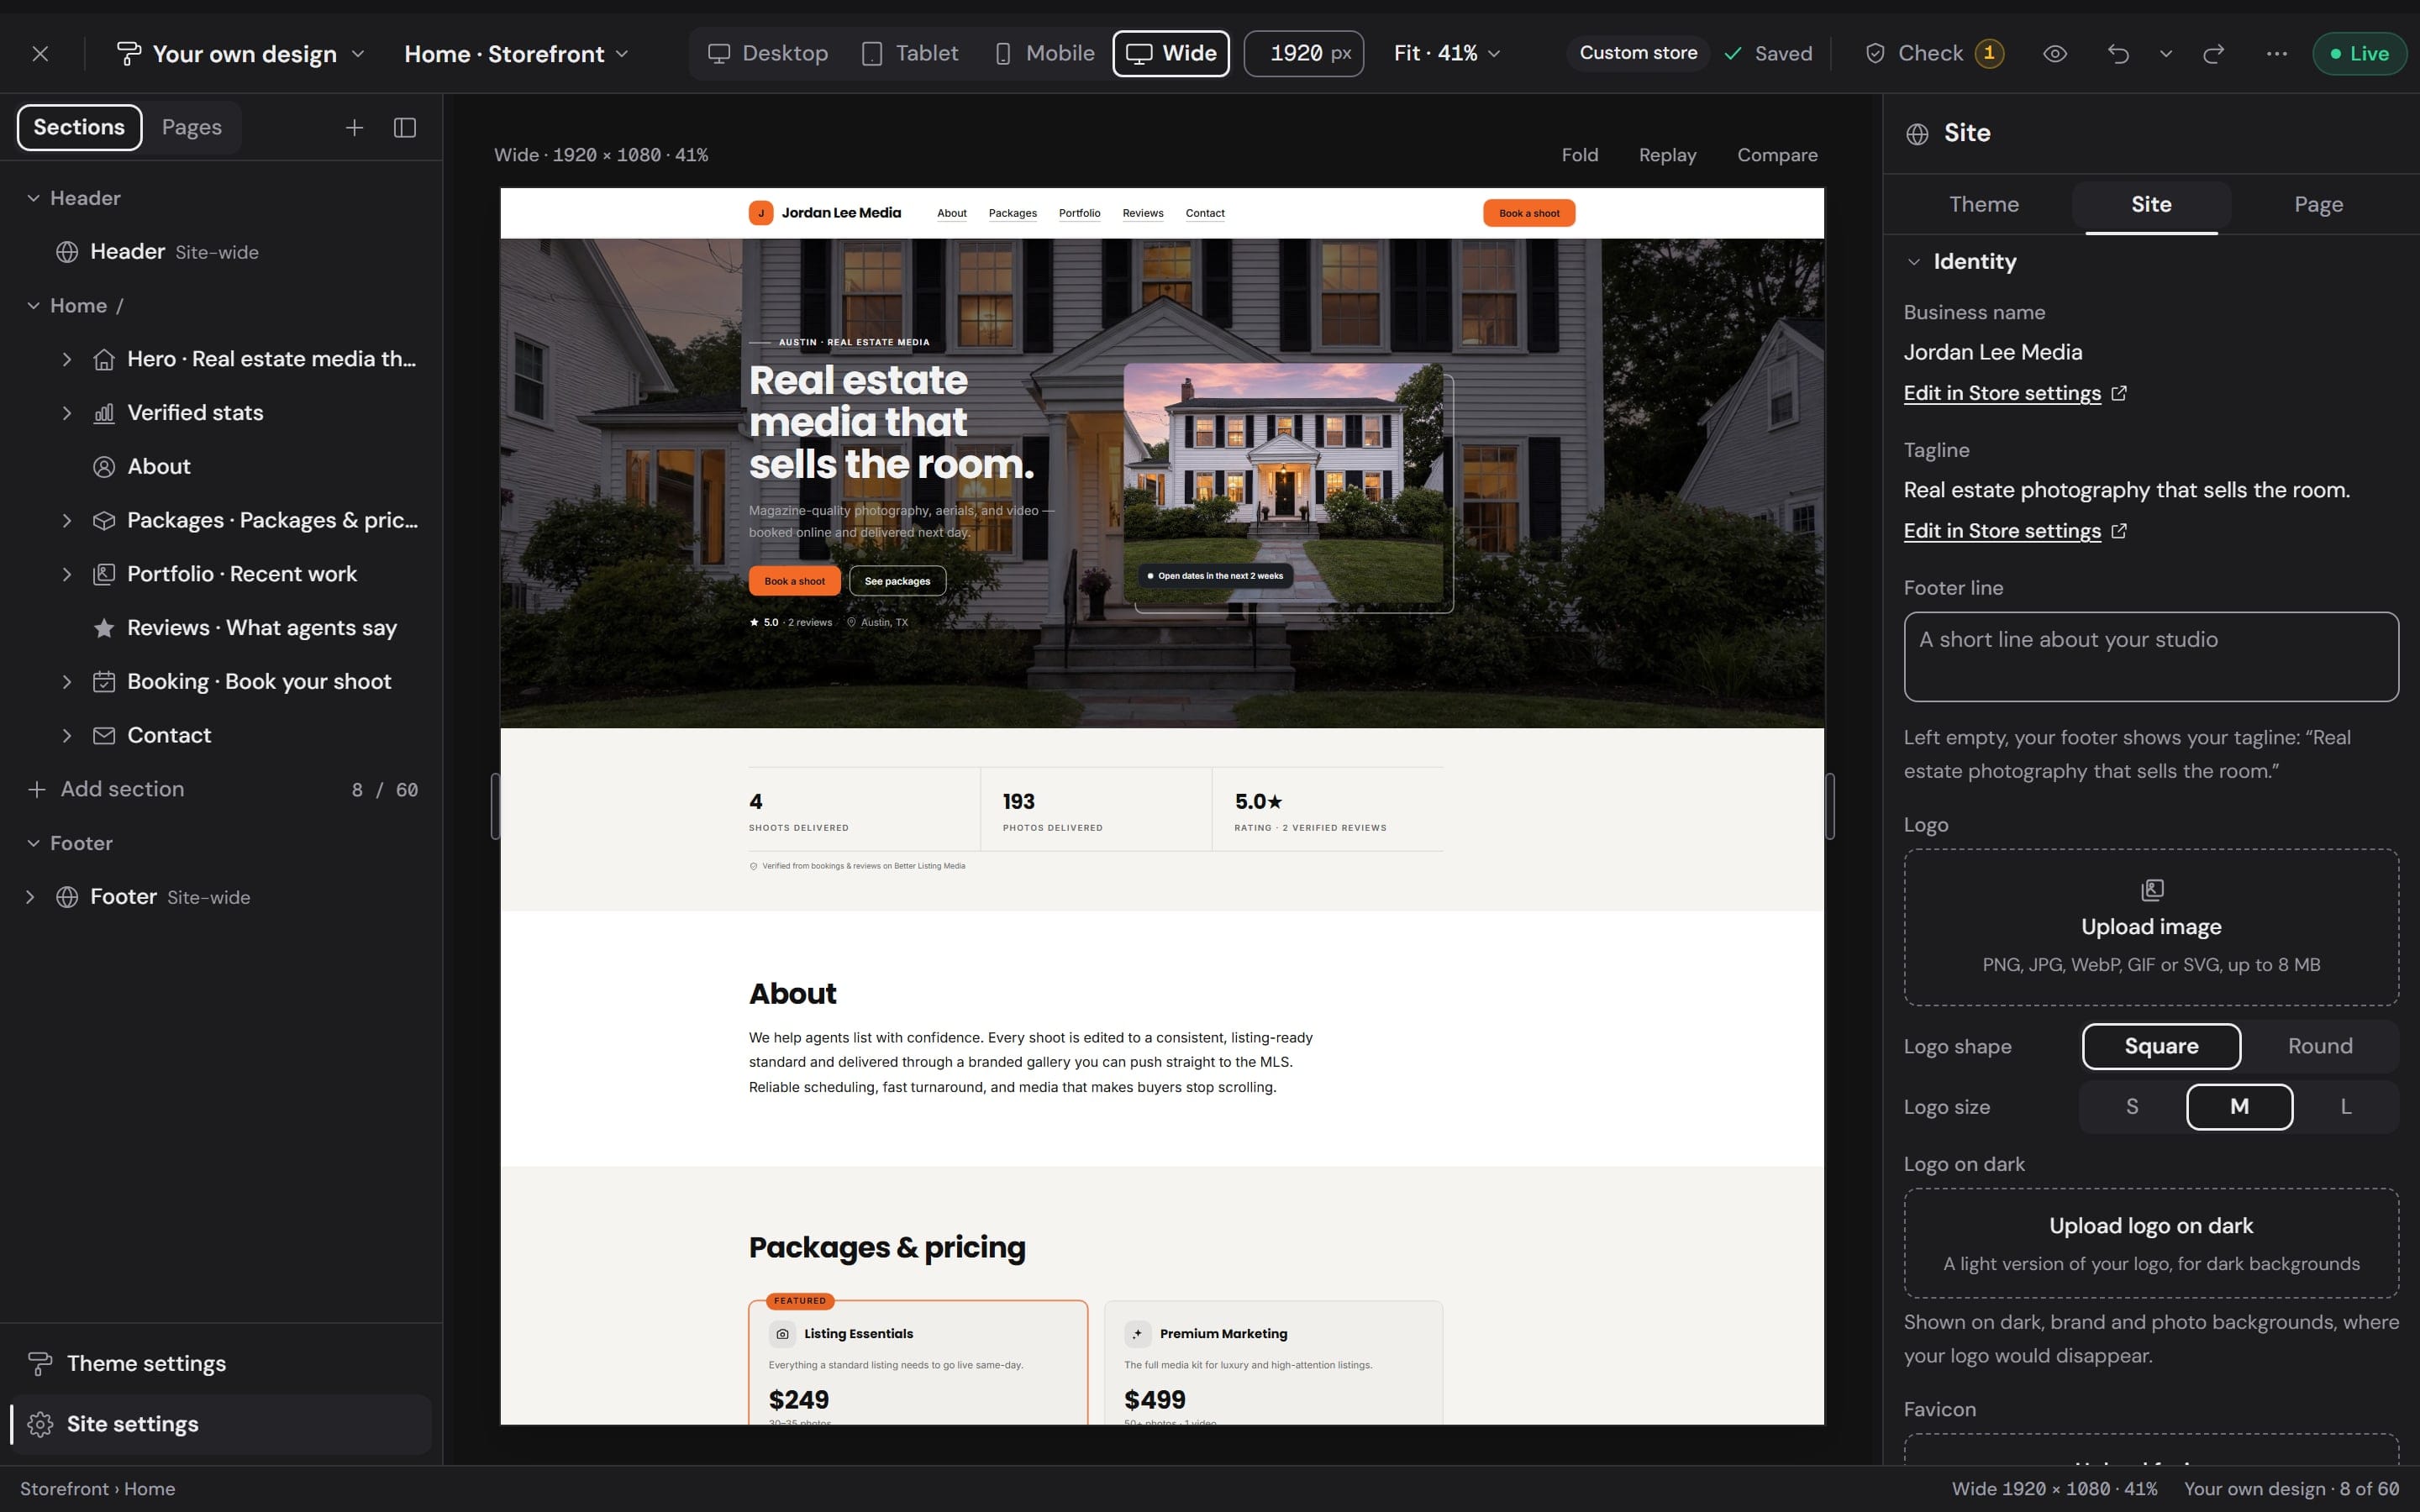Switch to the Pages tab
2420x1512 pixels.
(x=192, y=128)
